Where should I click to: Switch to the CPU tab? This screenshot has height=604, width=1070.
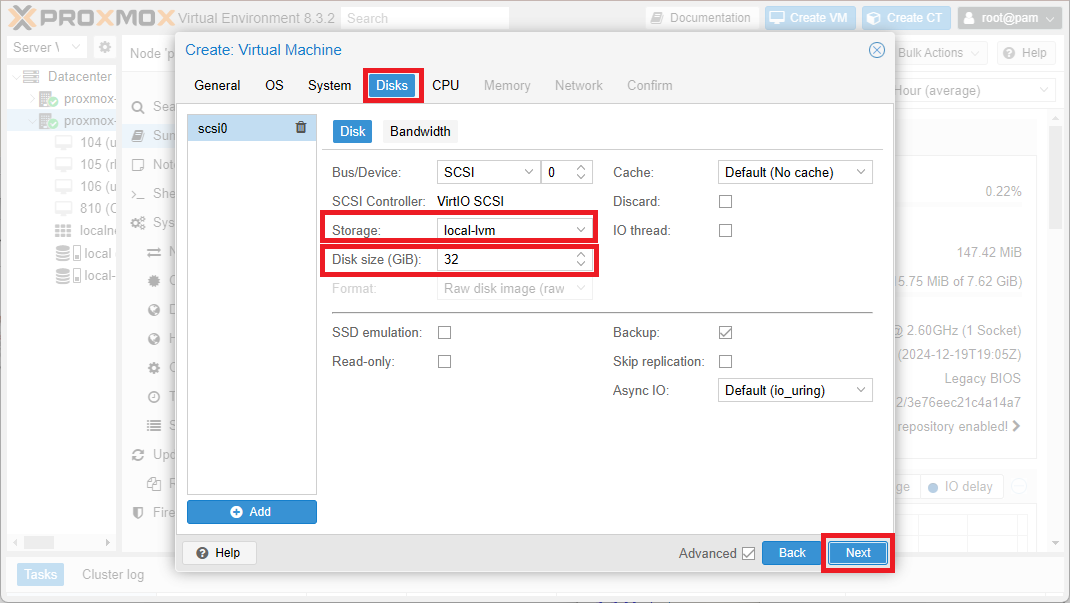[x=446, y=85]
